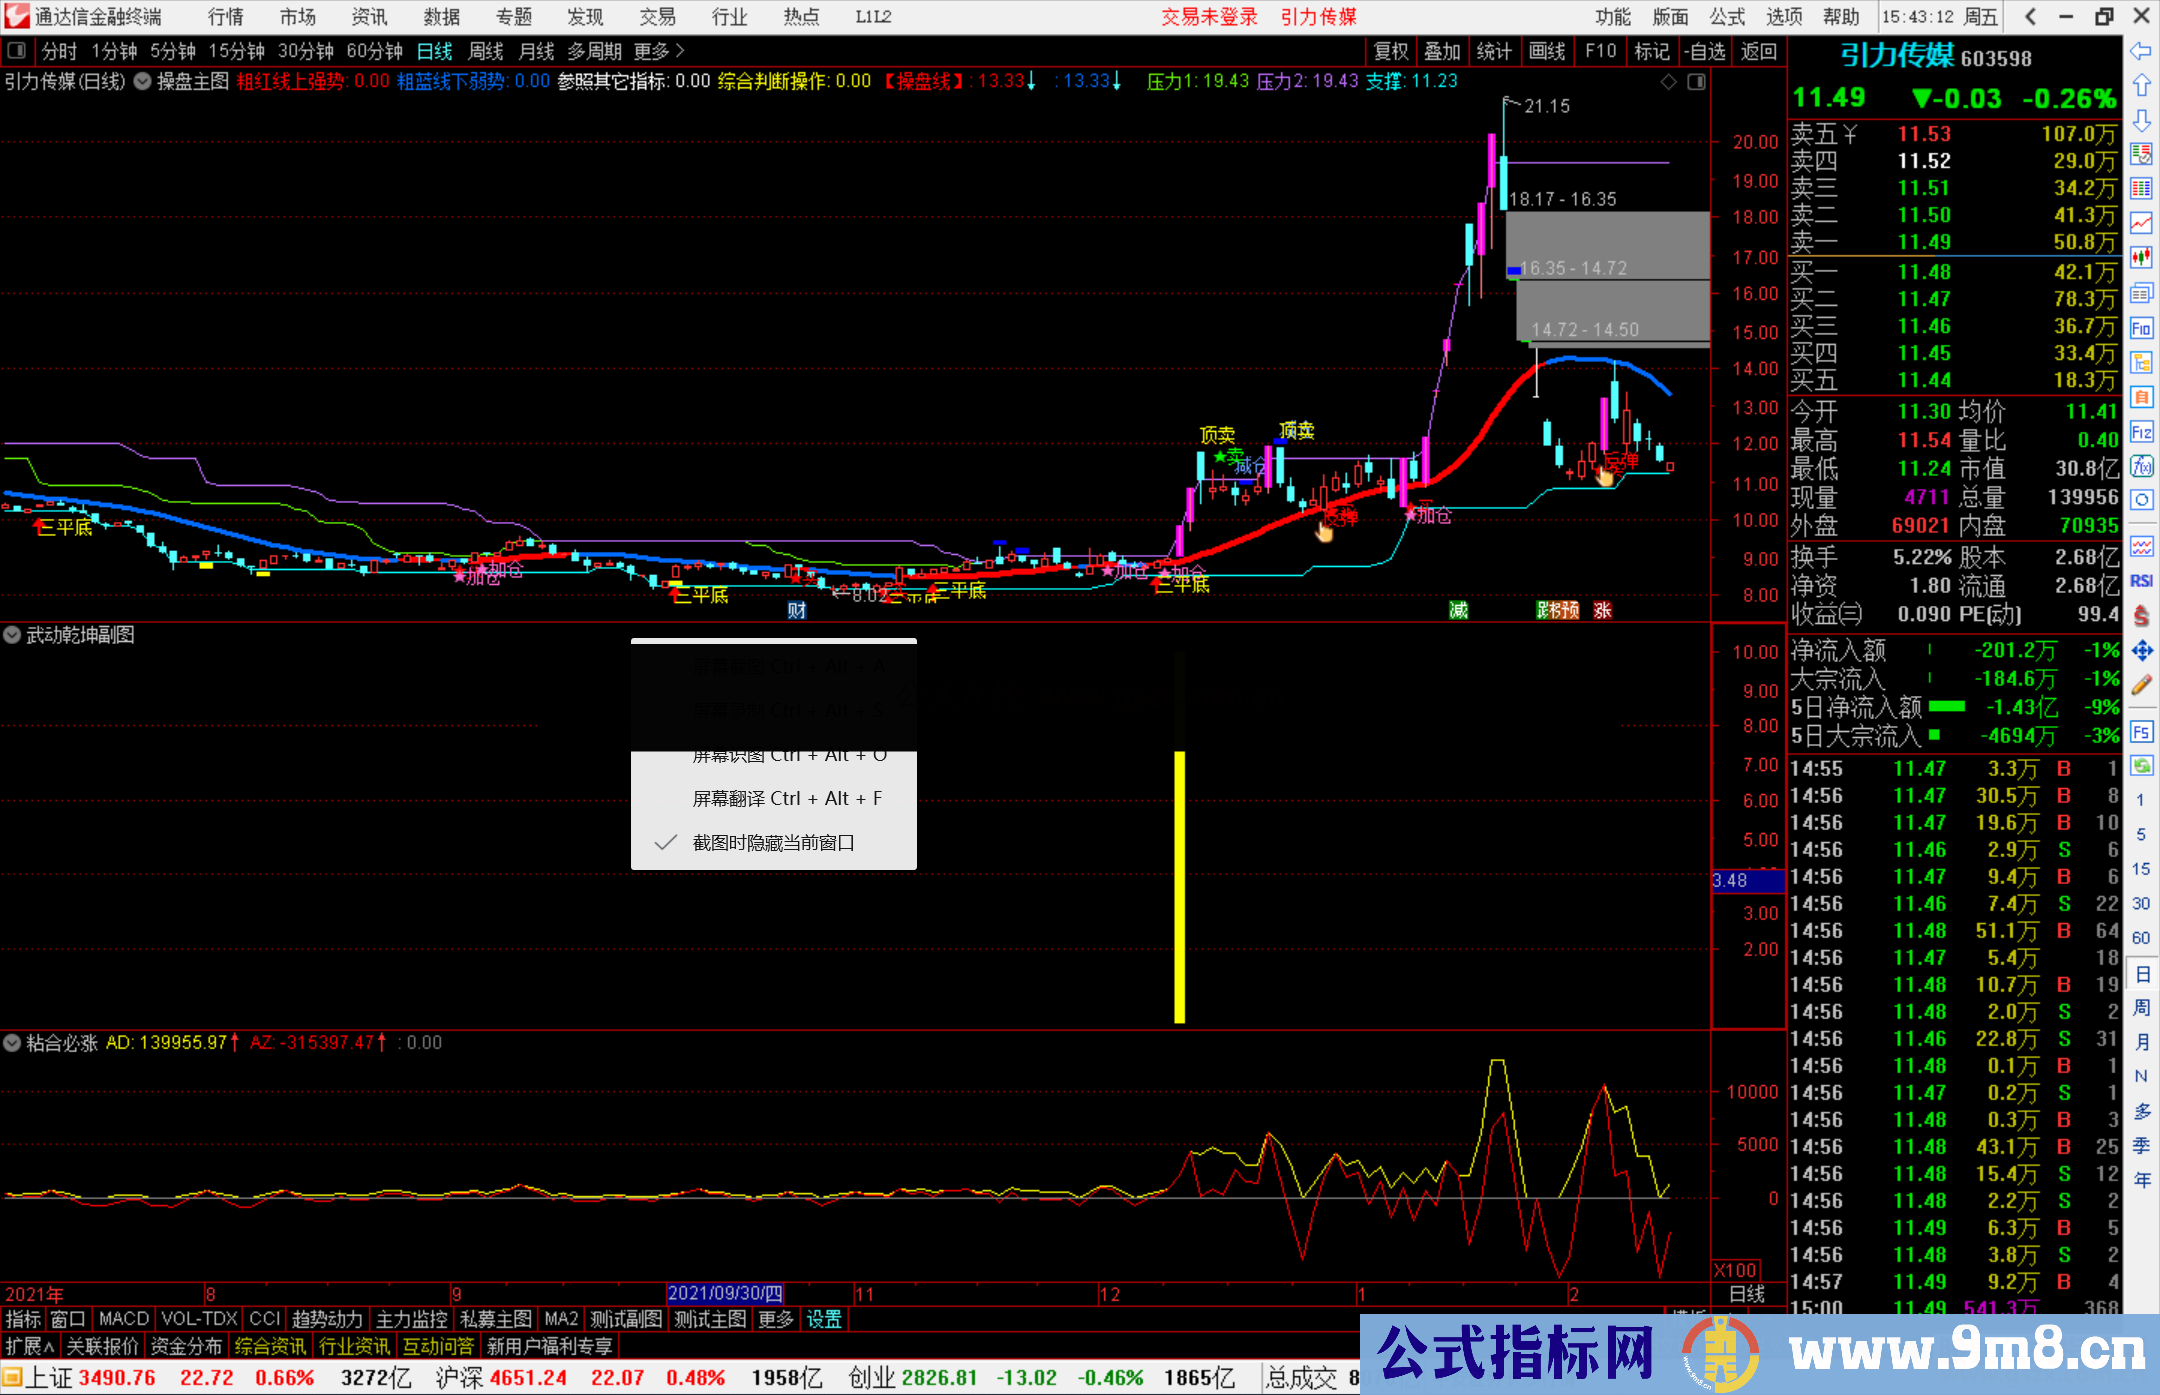
Task: Click the back arrow icon in right sidebar
Action: 2141,51
